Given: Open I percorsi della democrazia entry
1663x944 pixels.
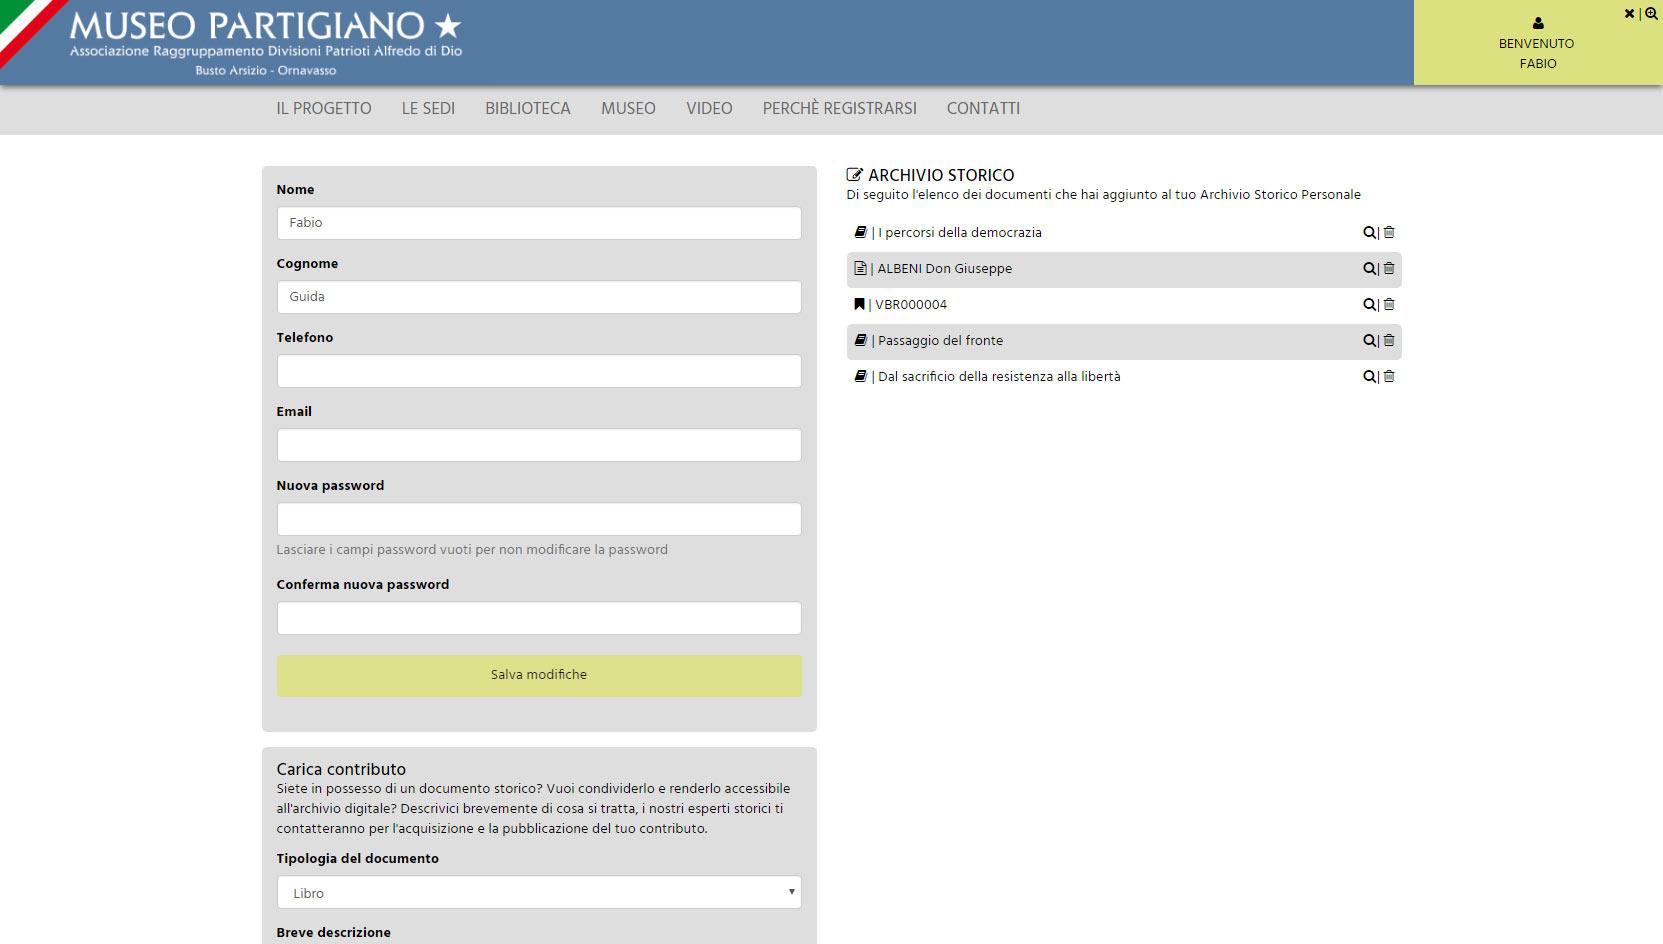Looking at the screenshot, I should [x=960, y=232].
